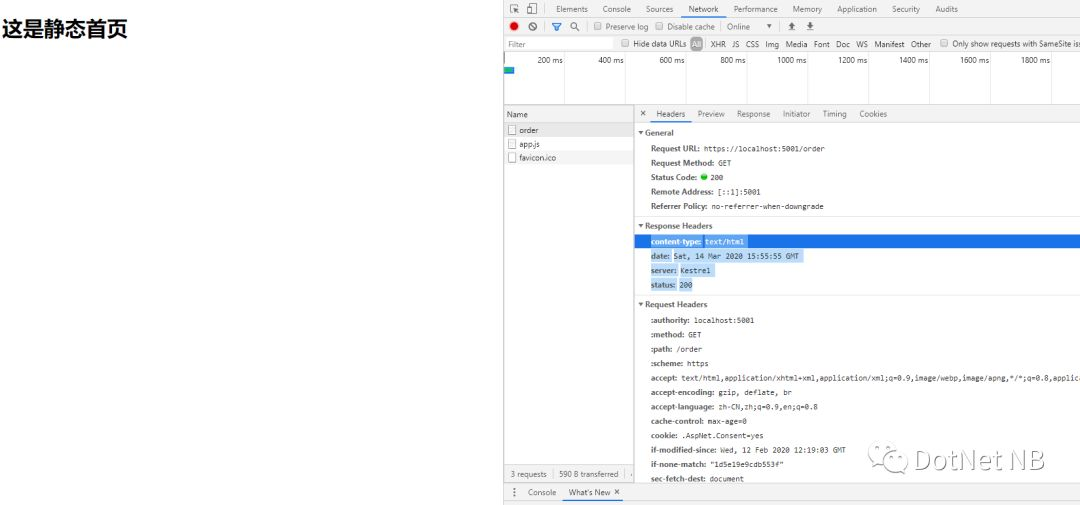Open the Online throttling dropdown
The width and height of the screenshot is (1080, 505).
(749, 26)
